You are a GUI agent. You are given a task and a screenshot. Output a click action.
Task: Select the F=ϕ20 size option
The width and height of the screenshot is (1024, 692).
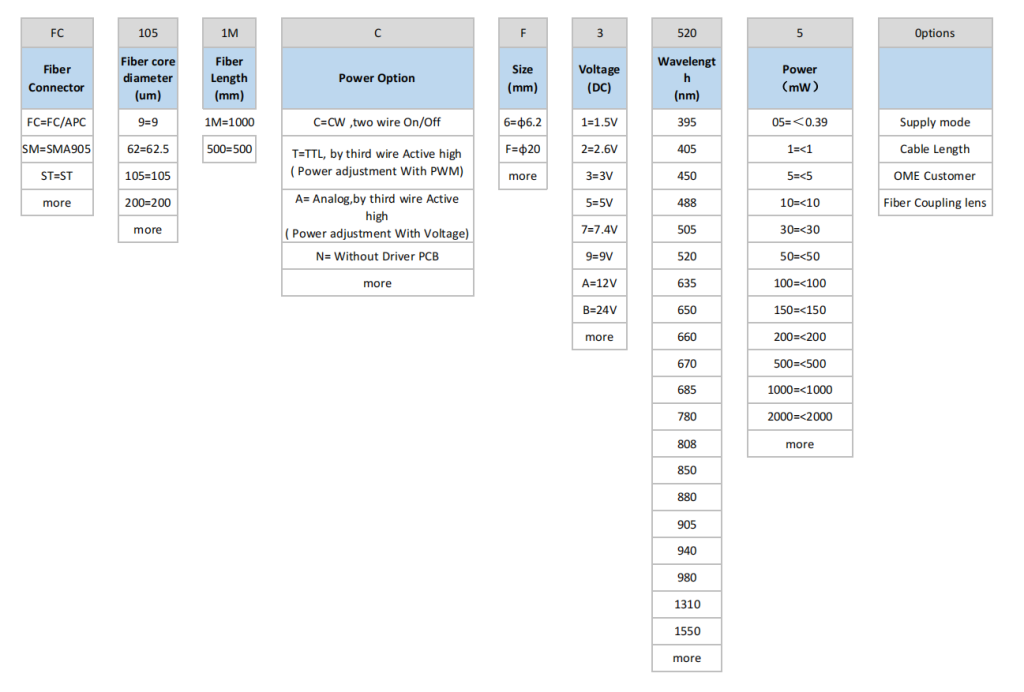(x=522, y=149)
